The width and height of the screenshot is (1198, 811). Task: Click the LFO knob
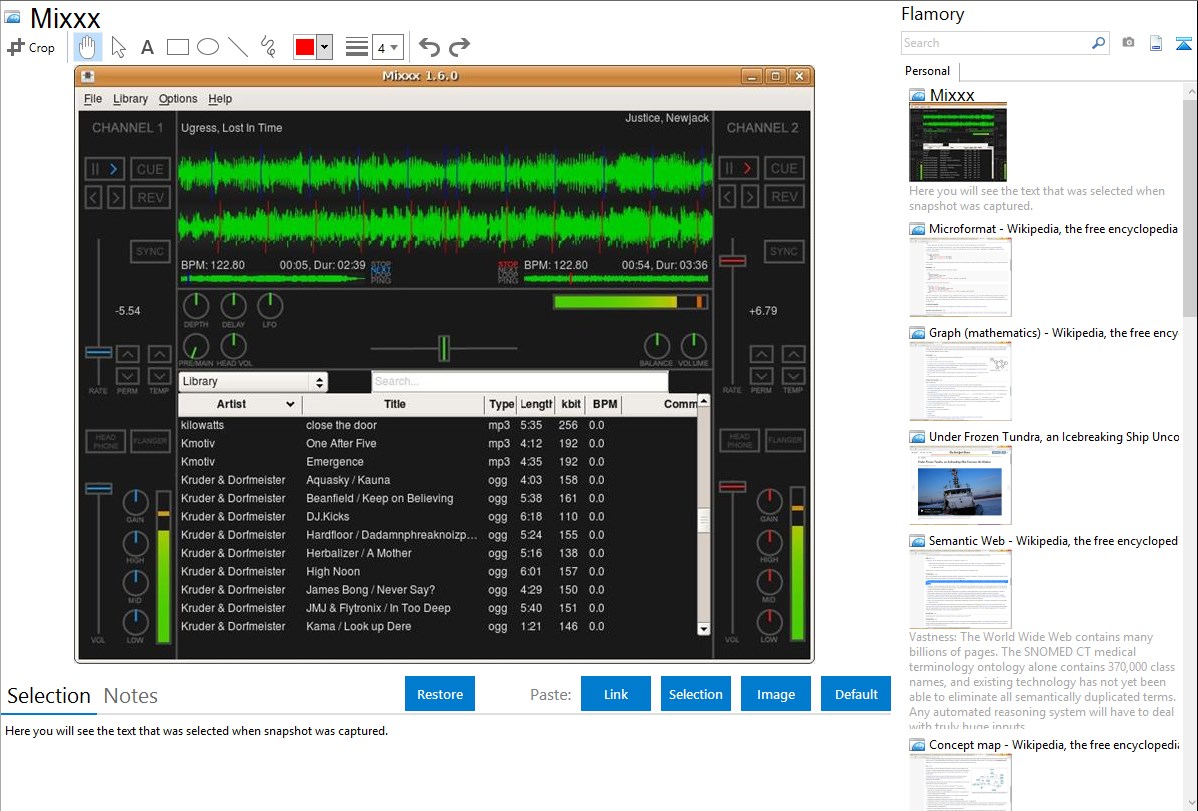pos(270,306)
